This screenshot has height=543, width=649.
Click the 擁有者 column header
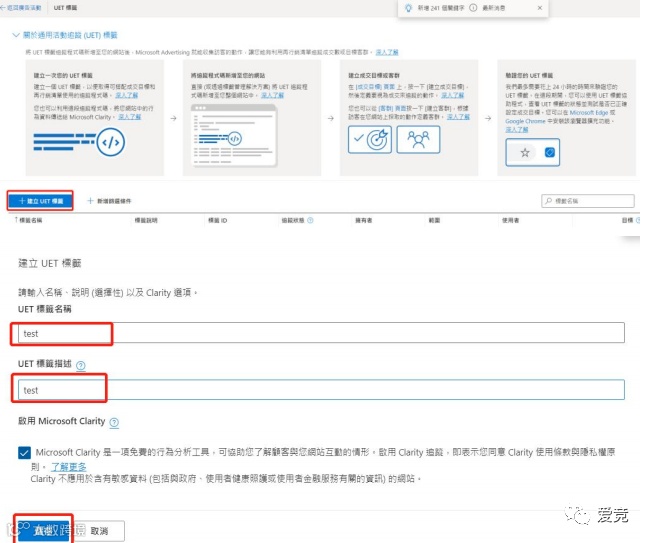click(x=364, y=220)
